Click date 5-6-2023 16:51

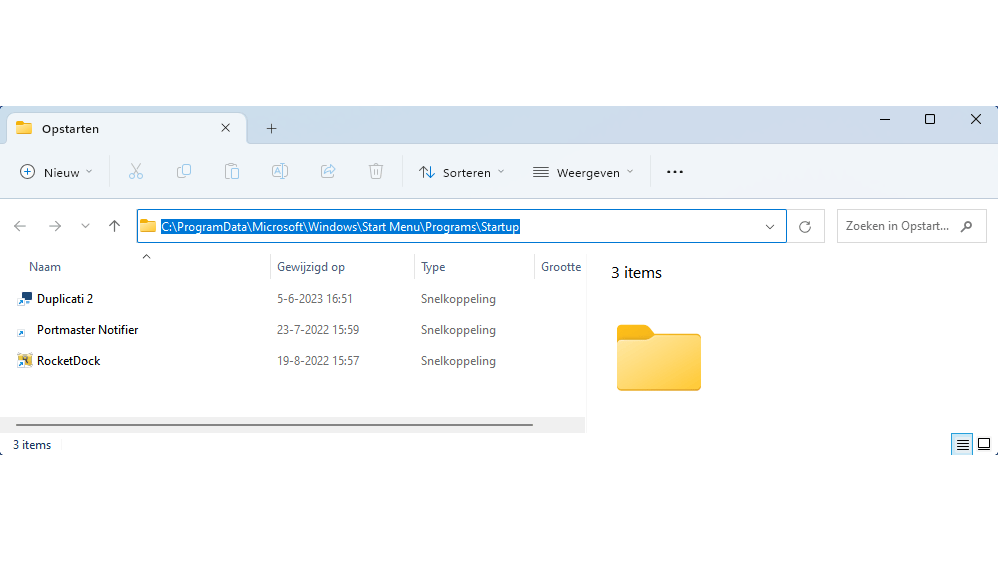[314, 299]
